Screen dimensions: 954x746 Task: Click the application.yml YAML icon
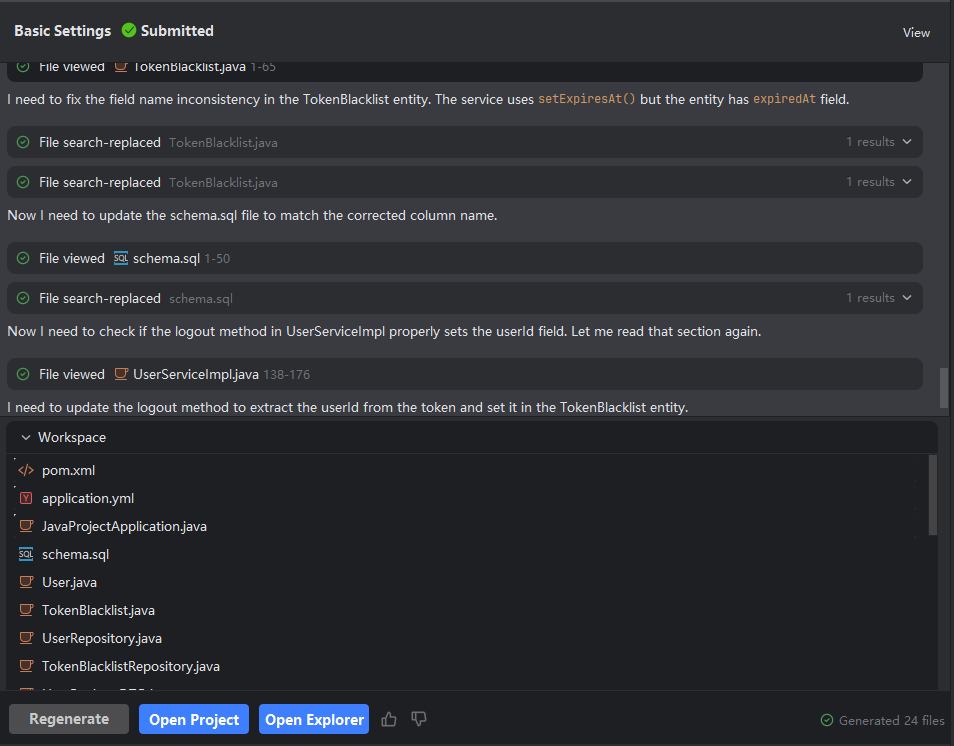[x=26, y=498]
